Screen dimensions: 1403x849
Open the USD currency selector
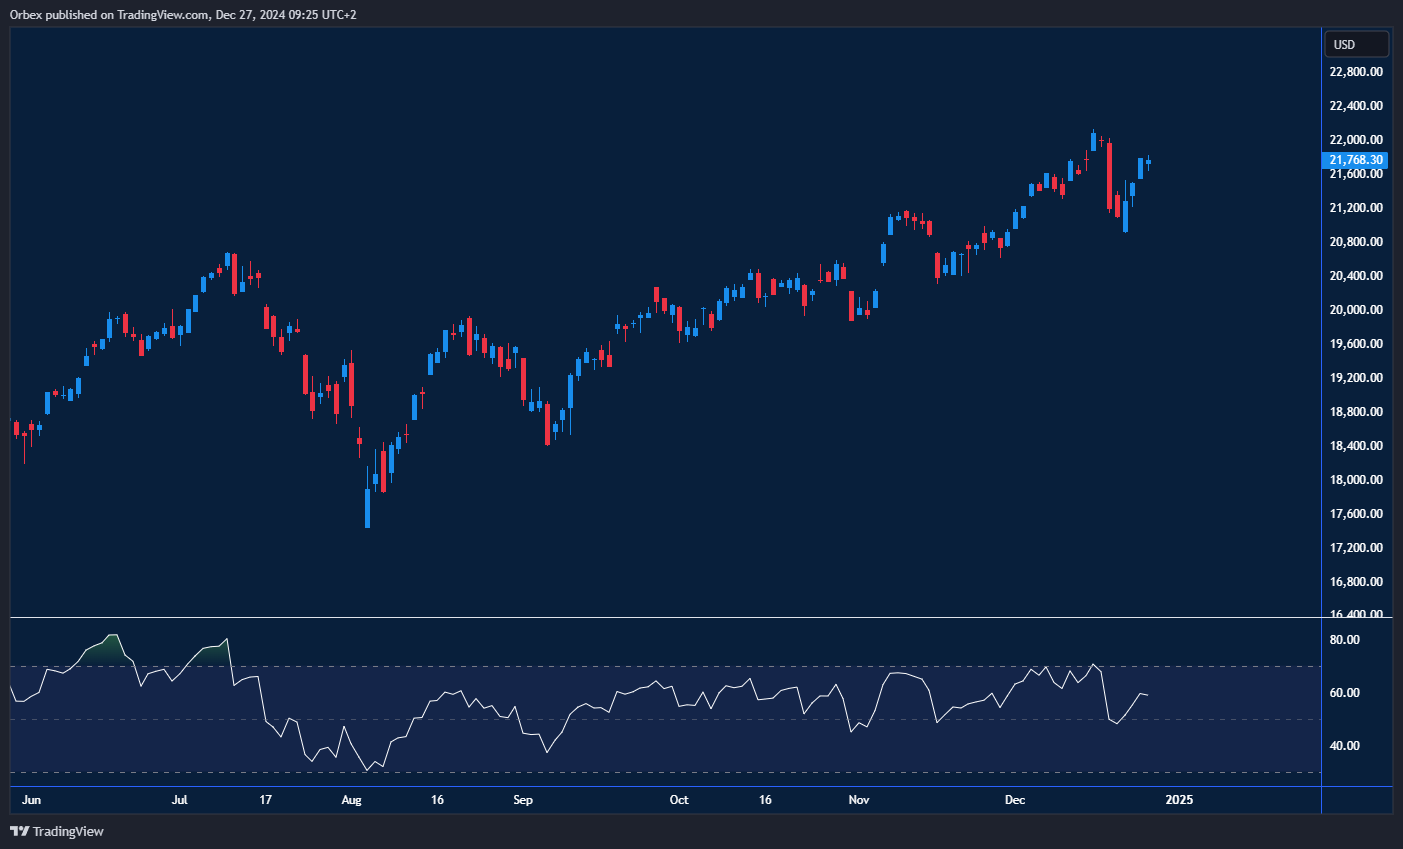click(x=1356, y=44)
